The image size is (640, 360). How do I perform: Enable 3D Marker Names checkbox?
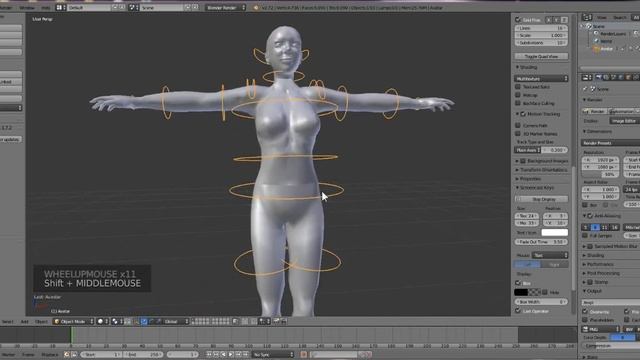click(518, 133)
